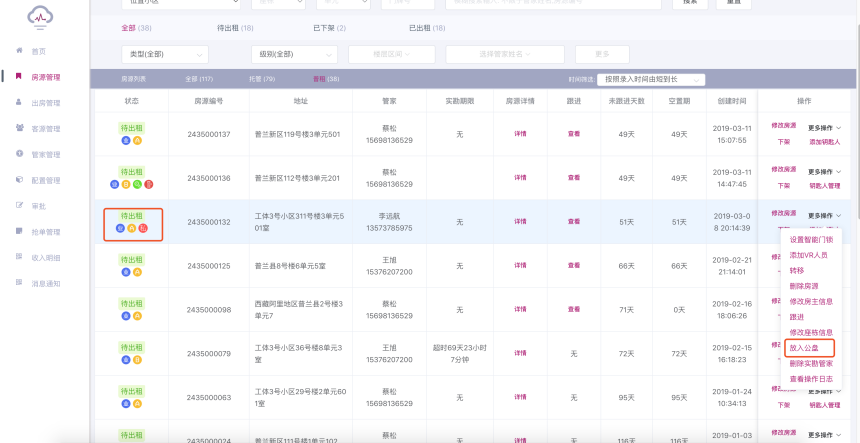This screenshot has height=443, width=860.
Task: Choose 查看操作日志 from the menu
Action: tap(811, 379)
